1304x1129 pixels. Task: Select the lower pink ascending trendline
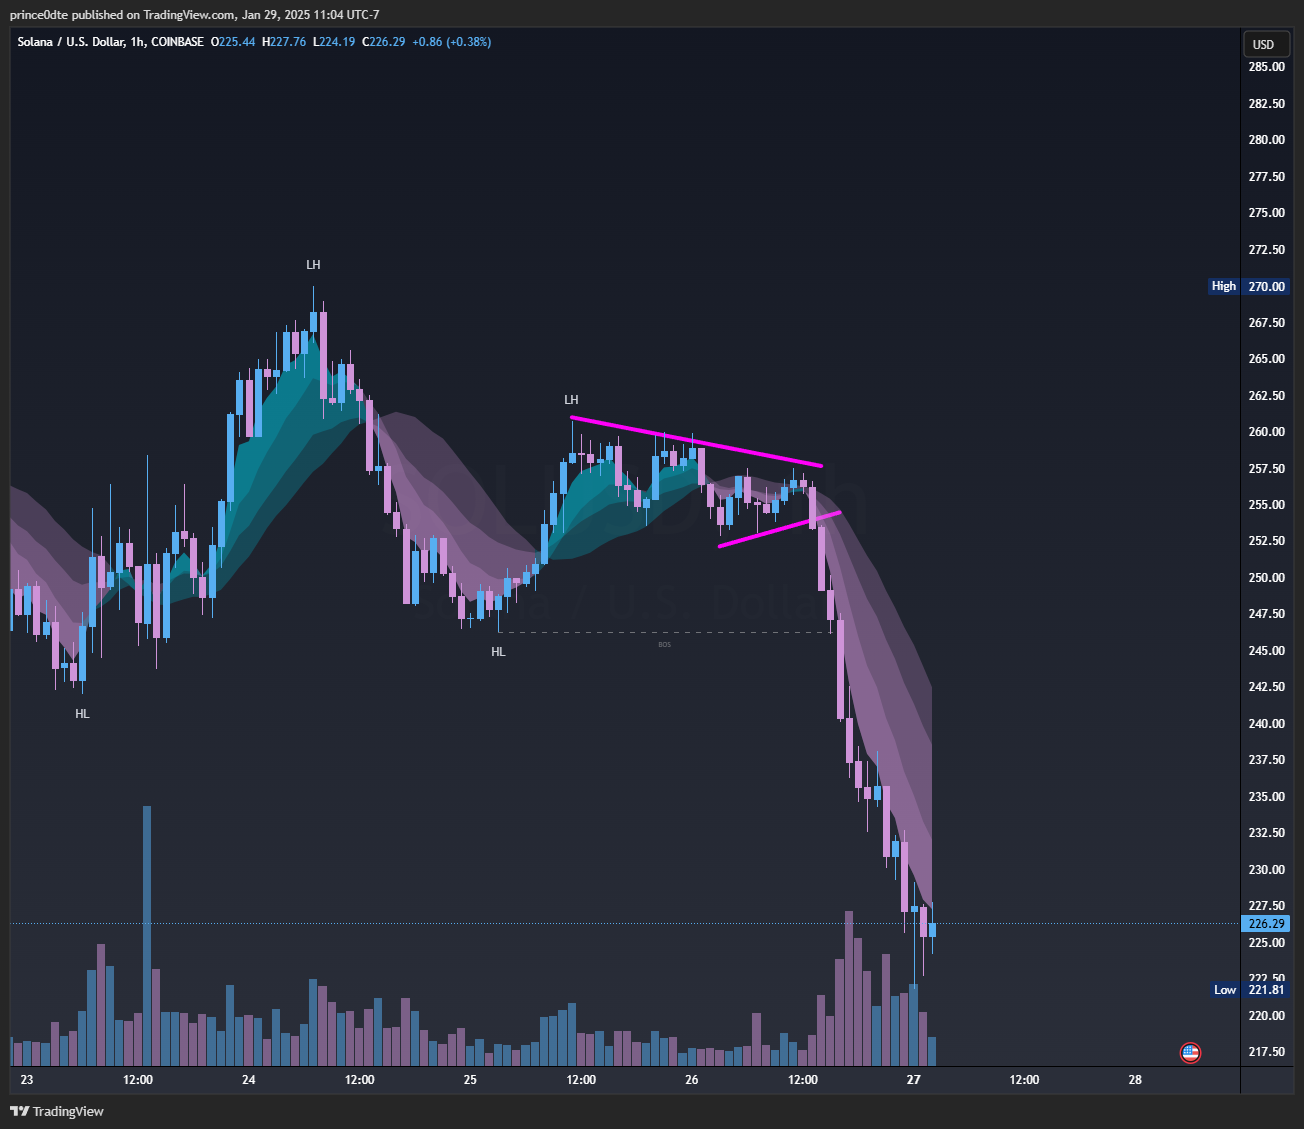pyautogui.click(x=779, y=529)
